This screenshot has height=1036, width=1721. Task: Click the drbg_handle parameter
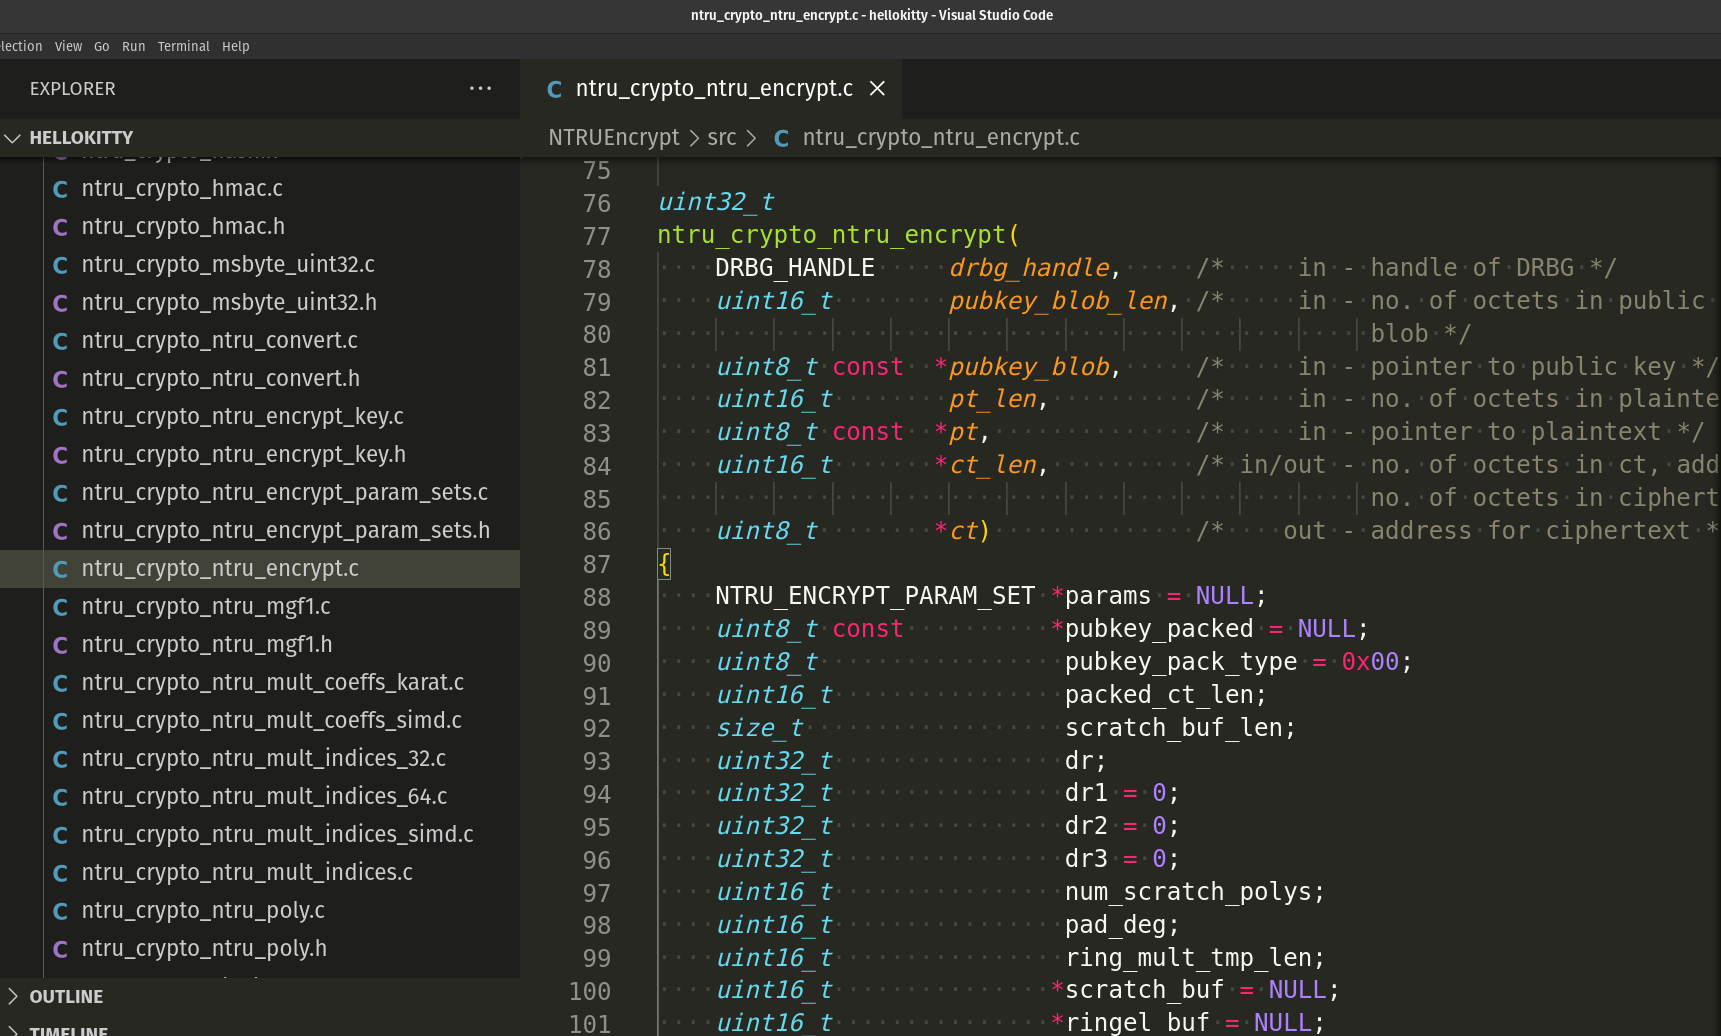click(1029, 268)
